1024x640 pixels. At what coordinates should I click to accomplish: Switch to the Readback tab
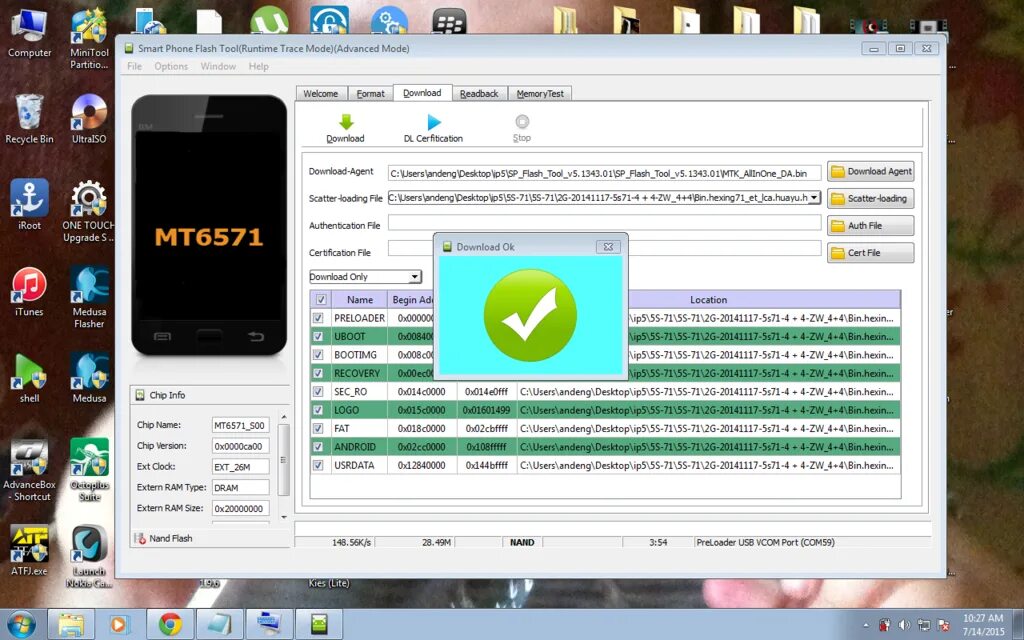[x=479, y=93]
